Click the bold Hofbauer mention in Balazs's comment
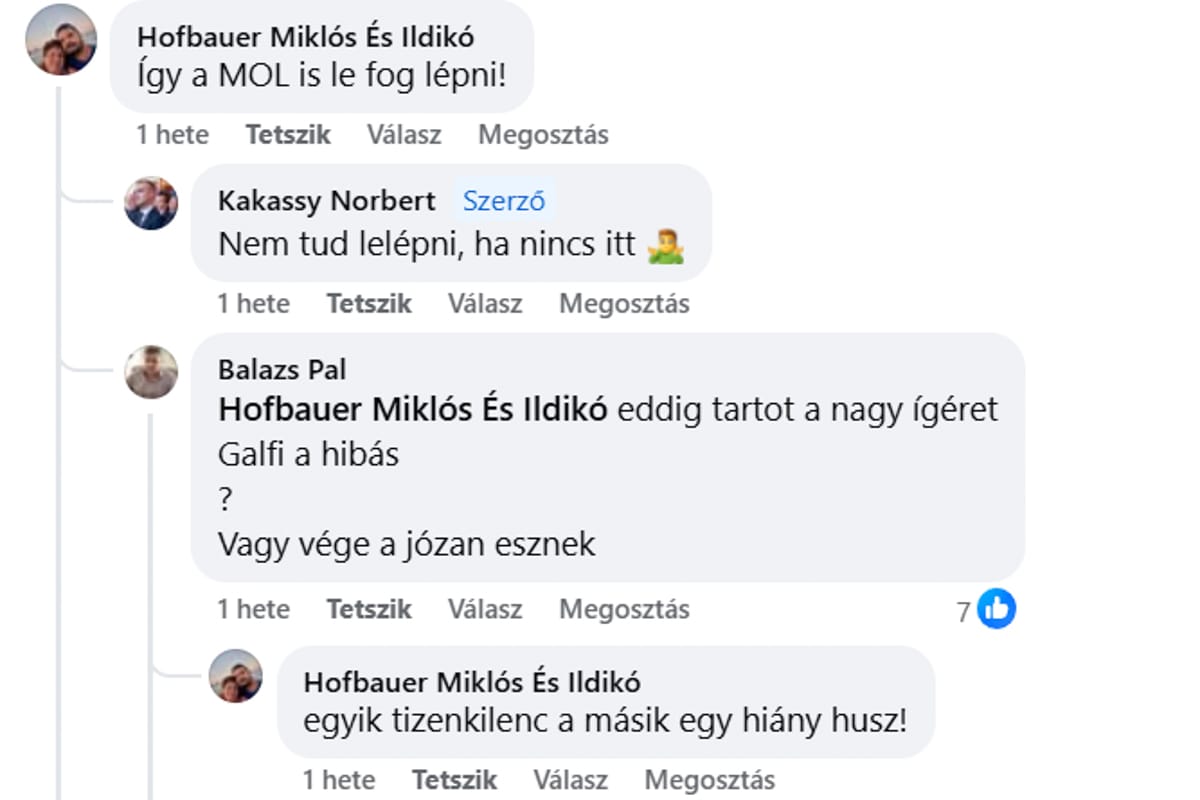This screenshot has width=1200, height=800. [413, 410]
